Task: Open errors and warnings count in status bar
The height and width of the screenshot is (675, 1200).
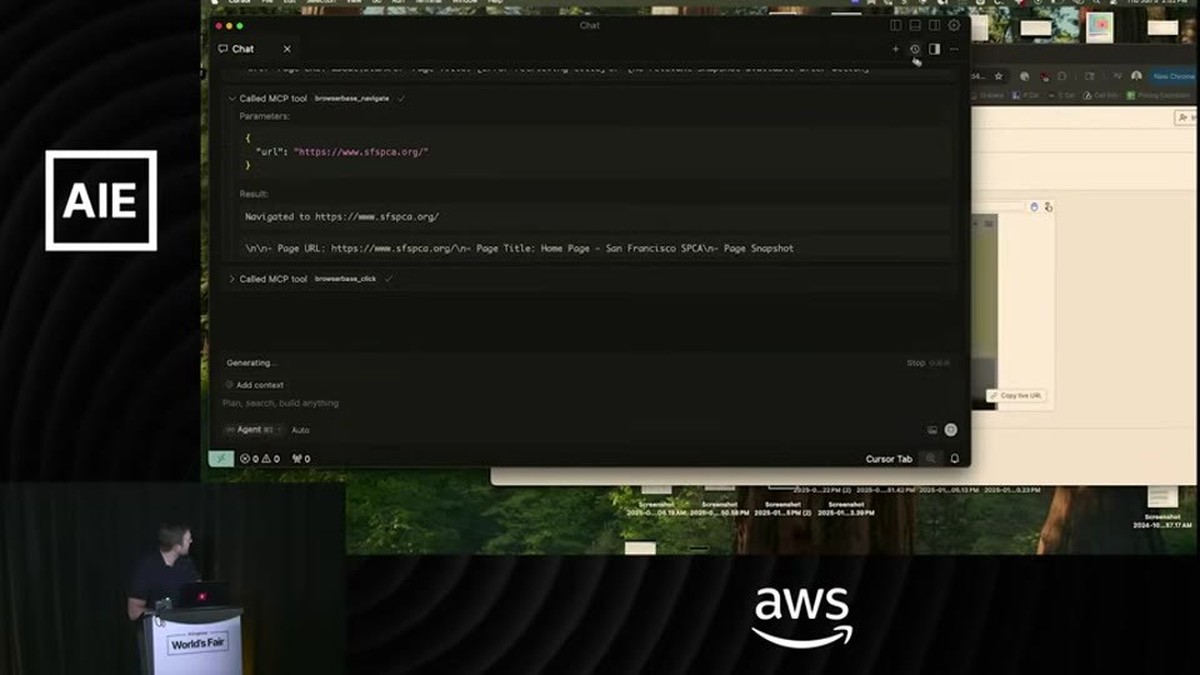Action: (260, 459)
